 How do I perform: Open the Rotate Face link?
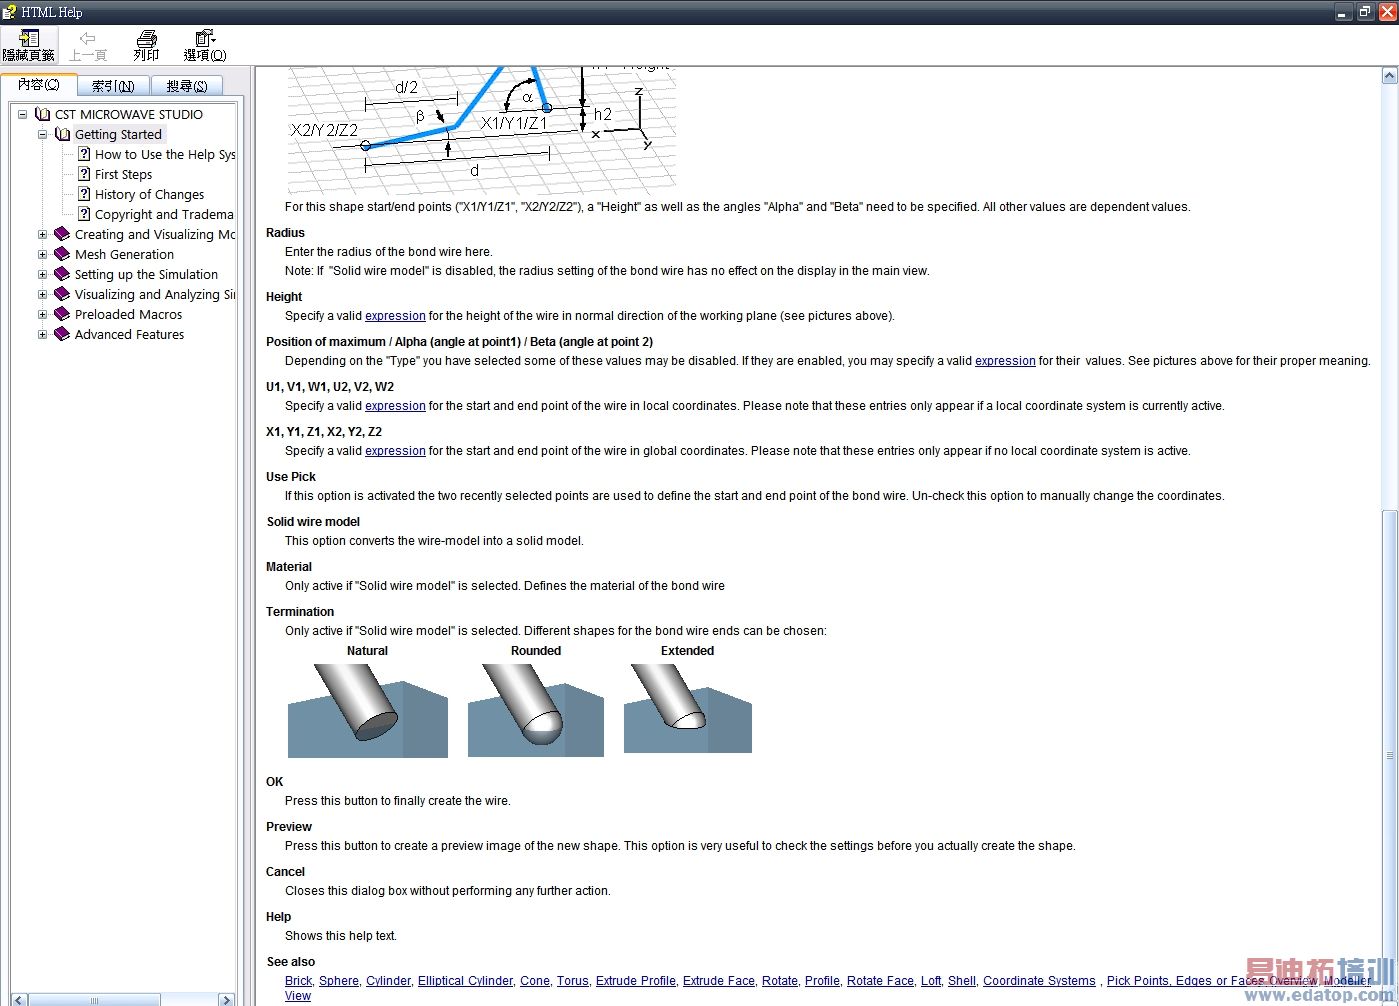click(x=880, y=981)
